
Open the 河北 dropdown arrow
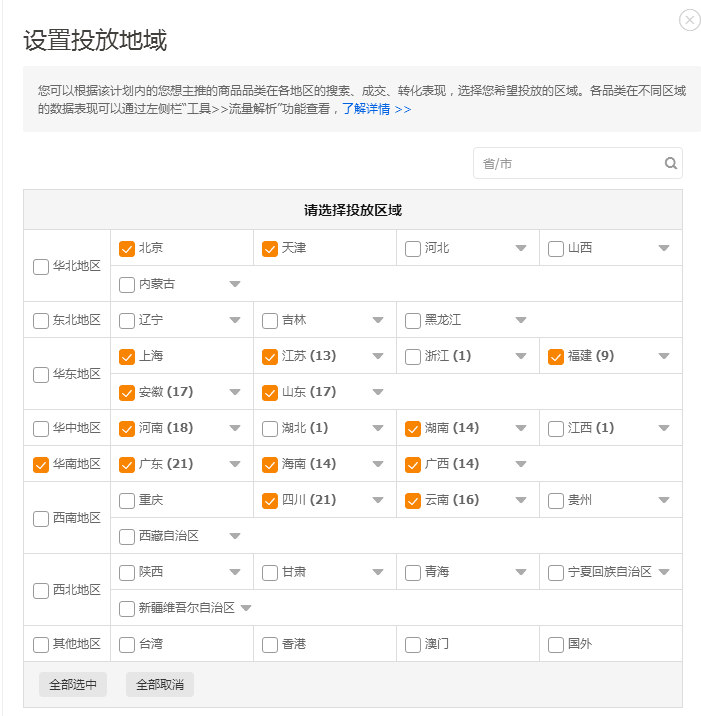521,249
